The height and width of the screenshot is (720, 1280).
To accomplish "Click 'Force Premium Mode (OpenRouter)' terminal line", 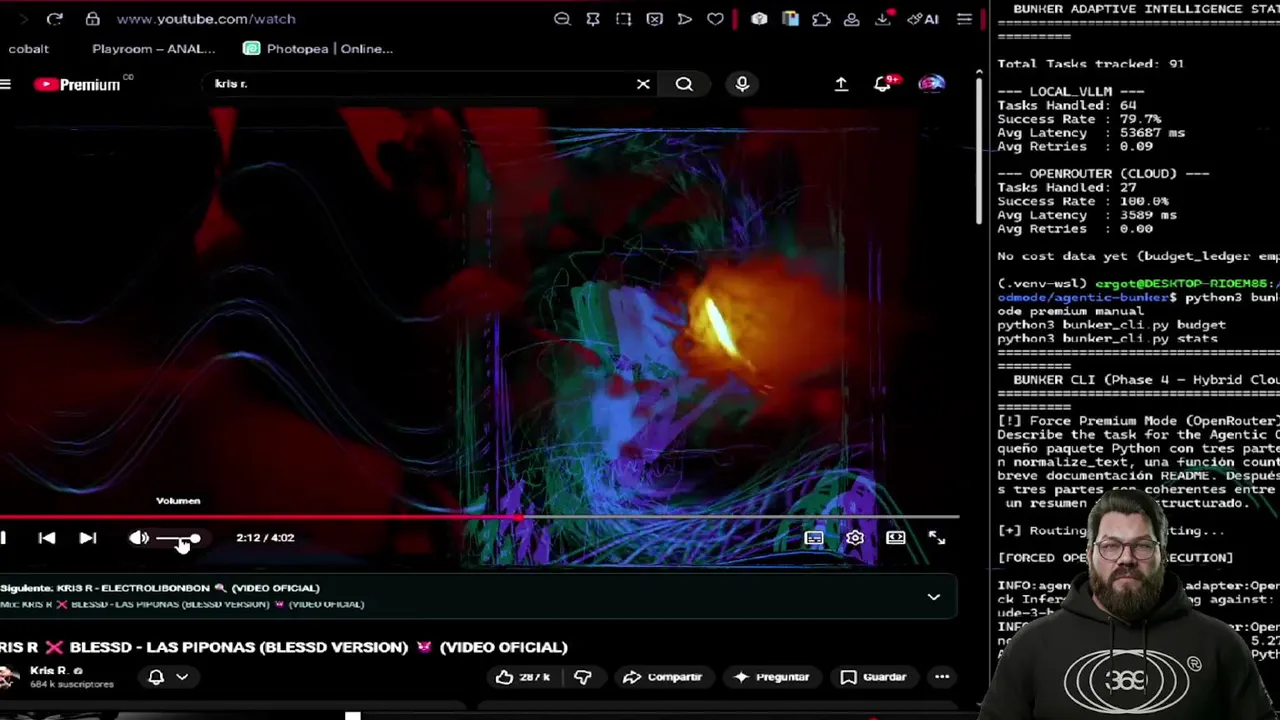I will [x=1138, y=421].
